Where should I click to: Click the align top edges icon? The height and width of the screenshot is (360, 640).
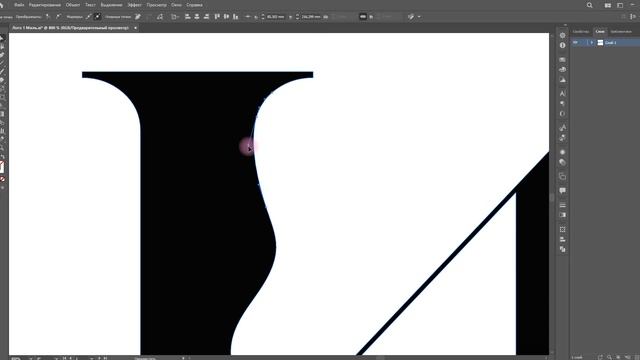tap(217, 17)
